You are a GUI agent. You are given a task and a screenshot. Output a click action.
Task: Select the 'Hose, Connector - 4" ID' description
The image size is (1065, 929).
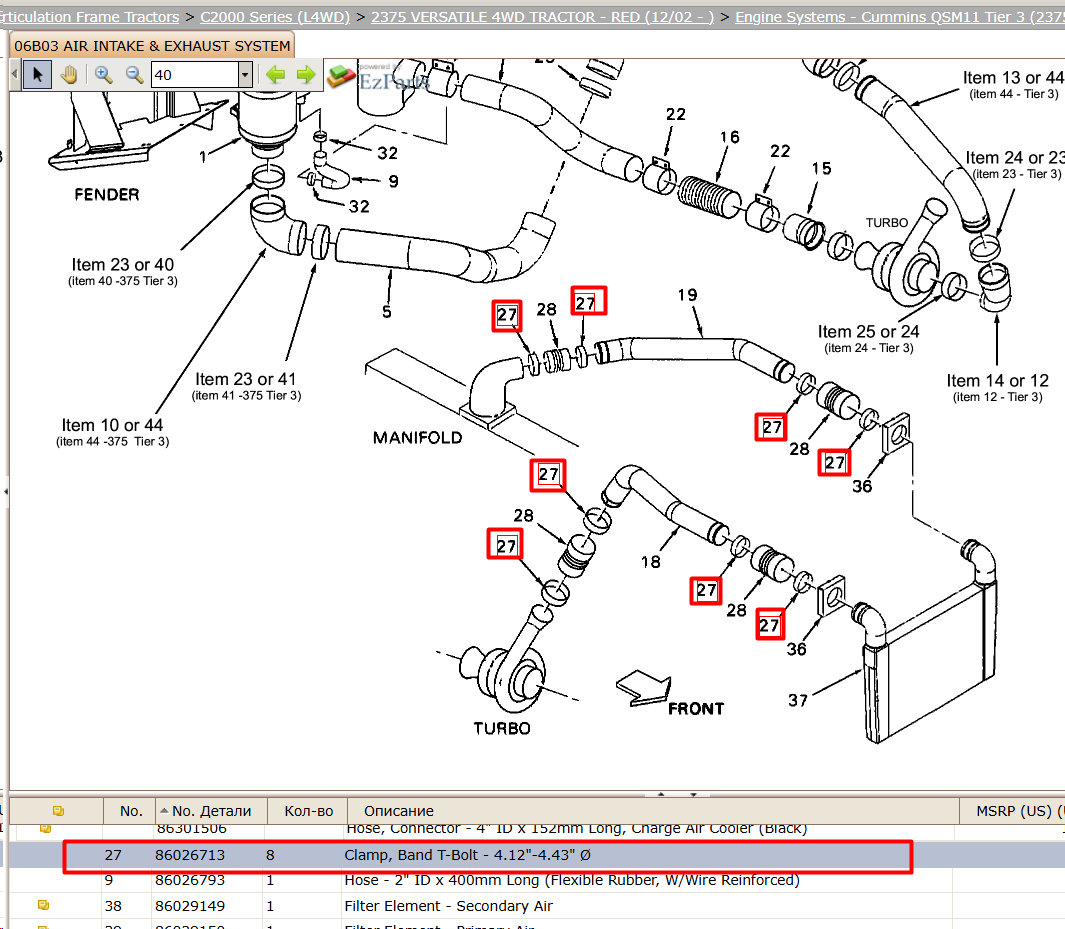point(577,829)
